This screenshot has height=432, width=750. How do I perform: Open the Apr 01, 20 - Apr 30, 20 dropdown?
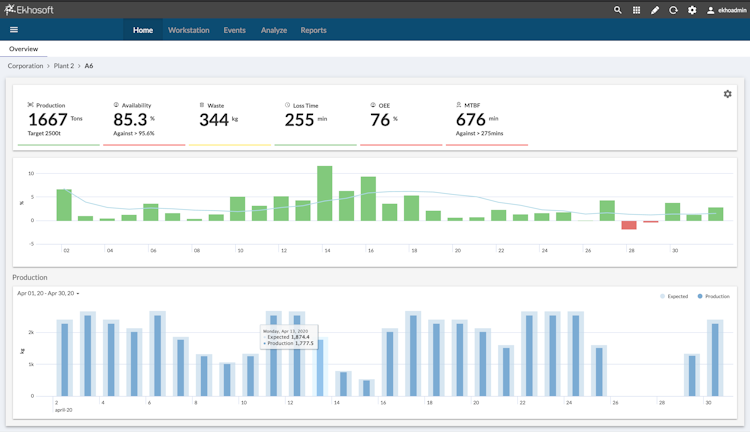point(48,293)
